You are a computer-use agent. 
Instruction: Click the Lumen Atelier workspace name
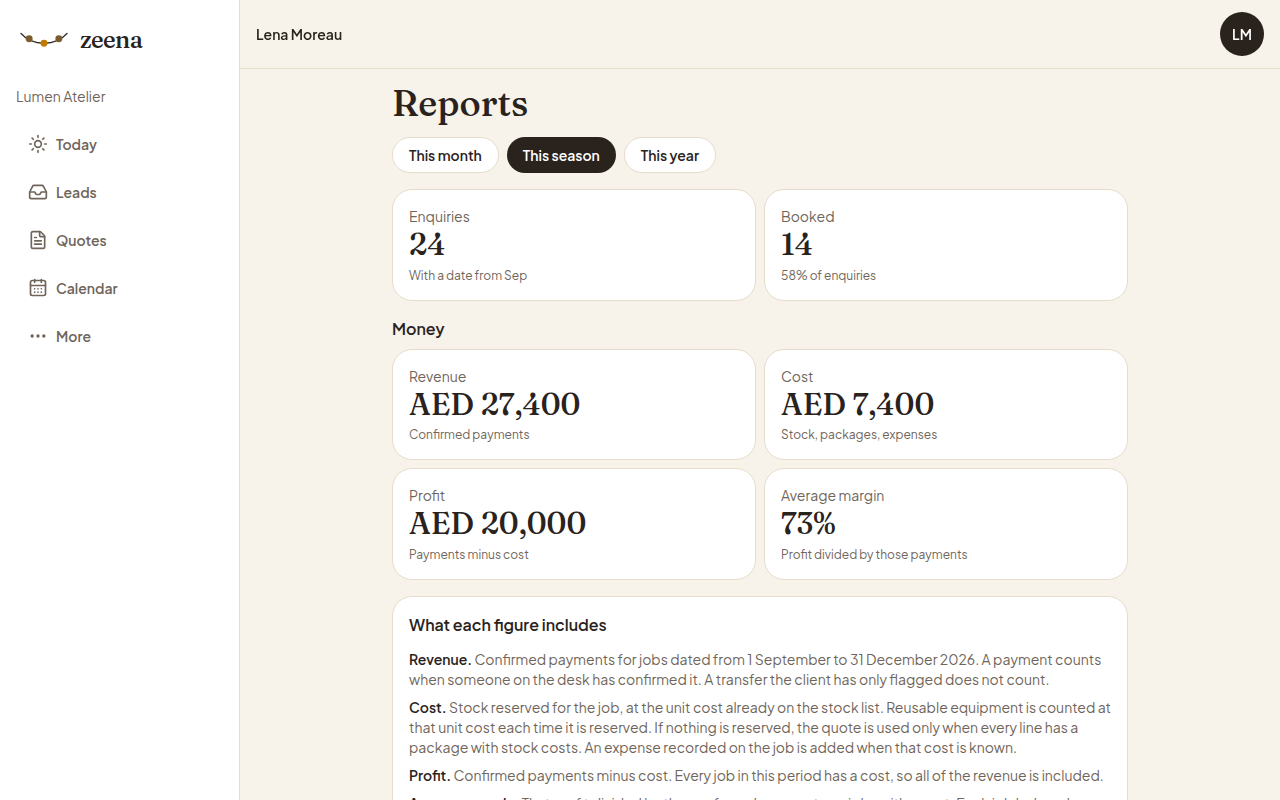[61, 97]
